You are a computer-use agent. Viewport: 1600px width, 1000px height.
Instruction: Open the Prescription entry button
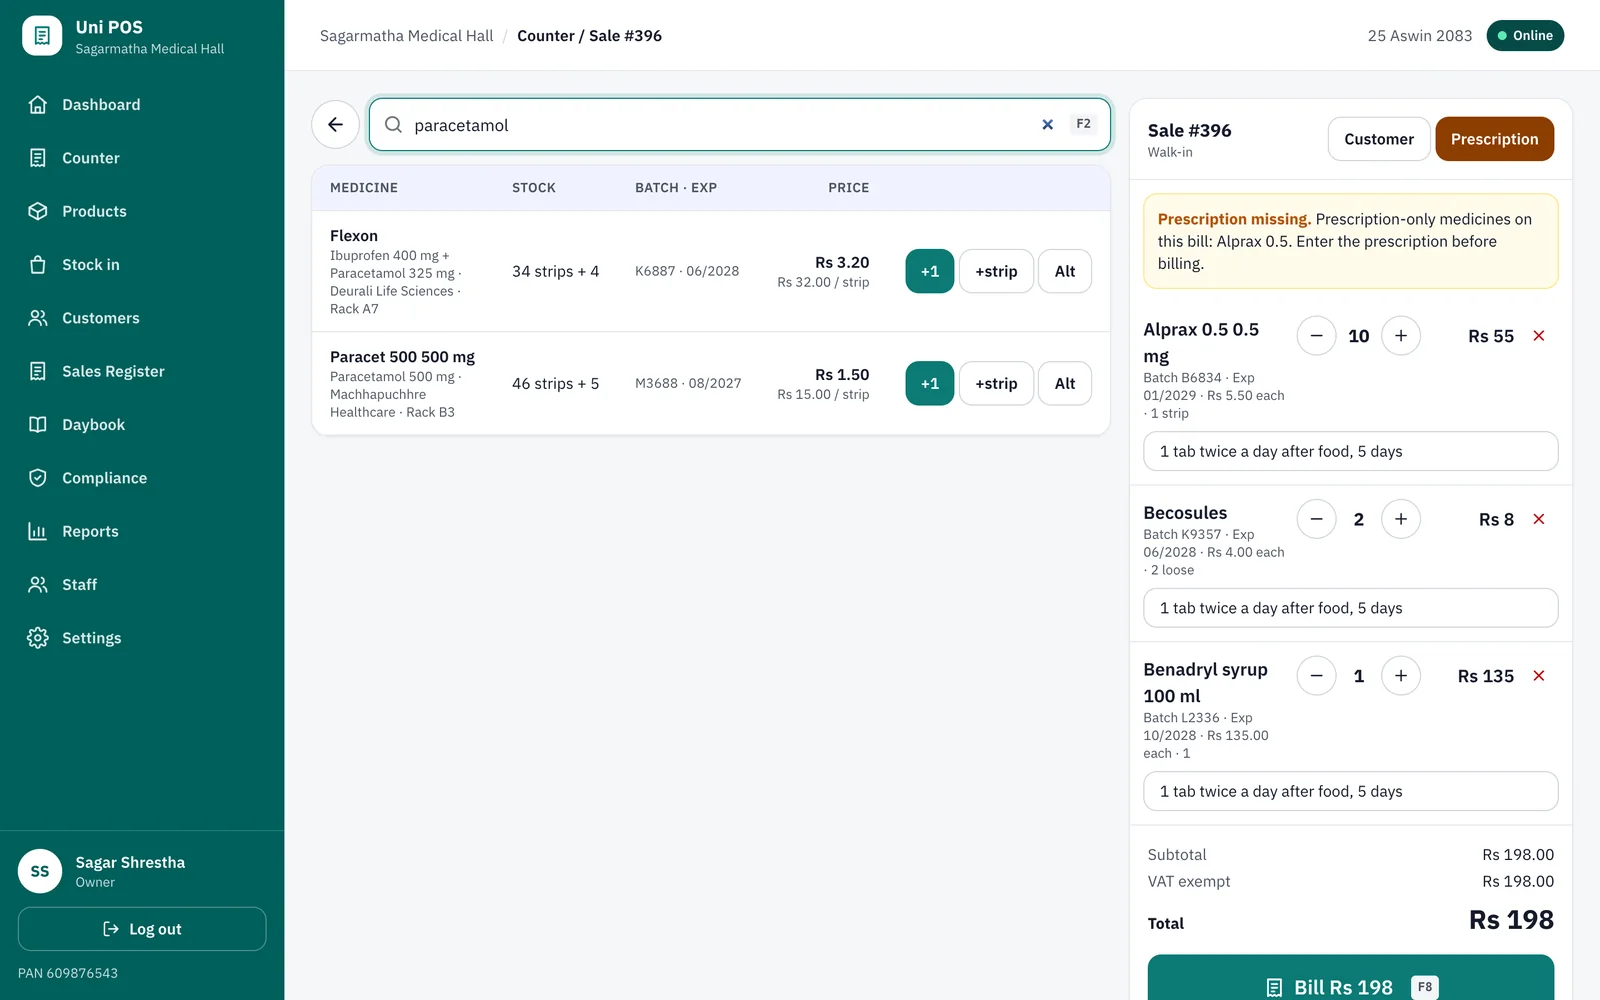(x=1494, y=139)
